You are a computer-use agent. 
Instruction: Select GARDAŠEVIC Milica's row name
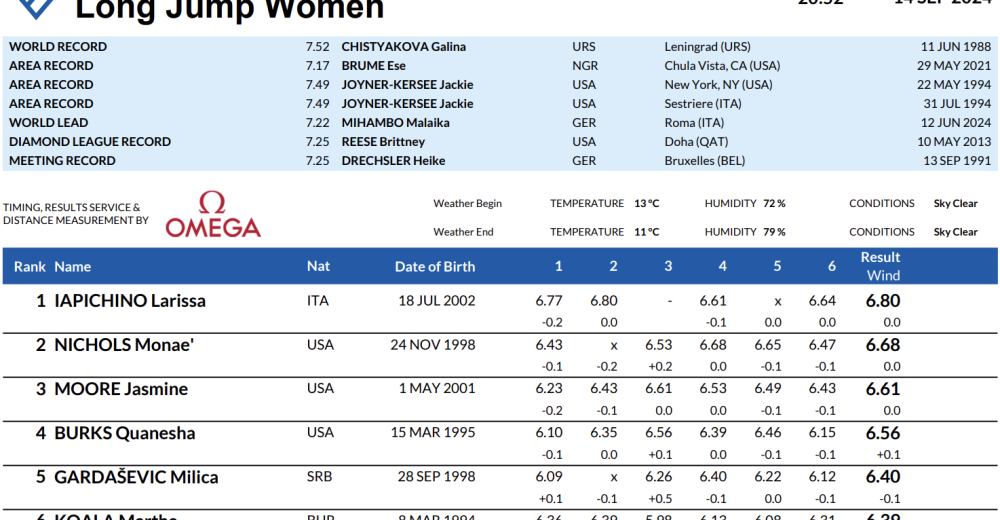136,477
